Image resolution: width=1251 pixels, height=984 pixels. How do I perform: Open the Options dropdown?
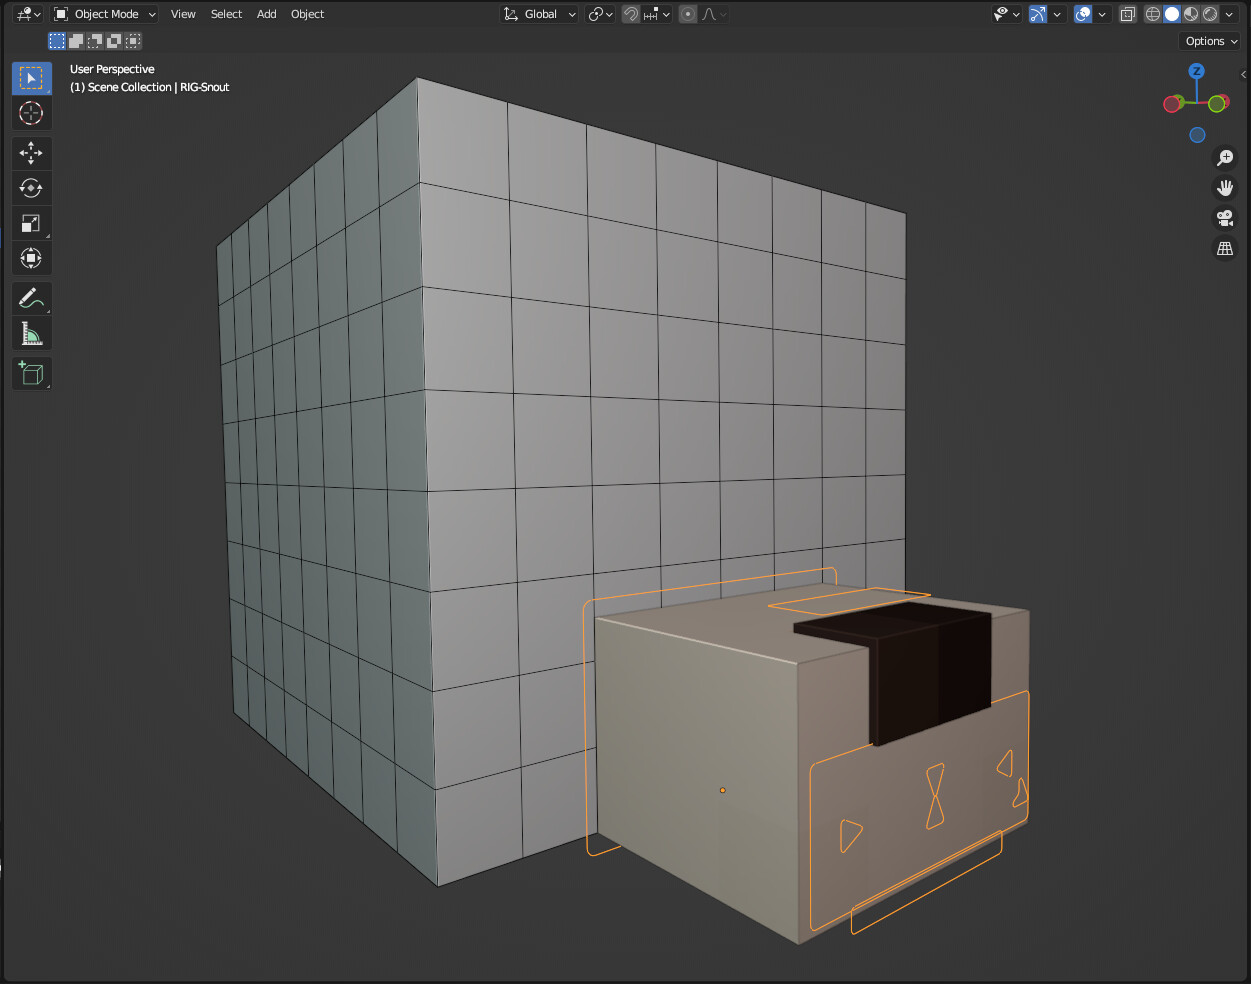point(1211,41)
